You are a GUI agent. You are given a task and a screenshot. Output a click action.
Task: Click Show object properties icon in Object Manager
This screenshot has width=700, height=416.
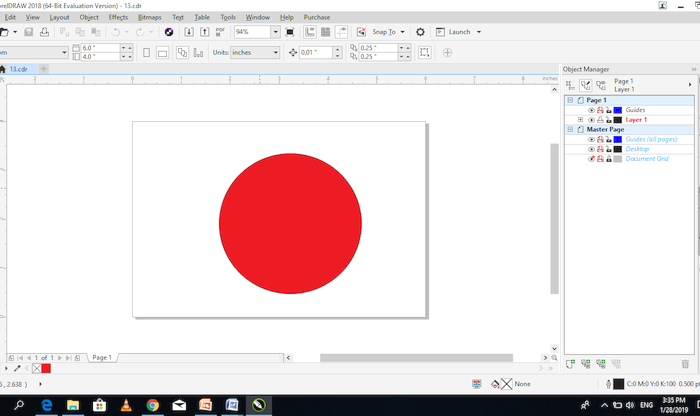click(x=570, y=85)
